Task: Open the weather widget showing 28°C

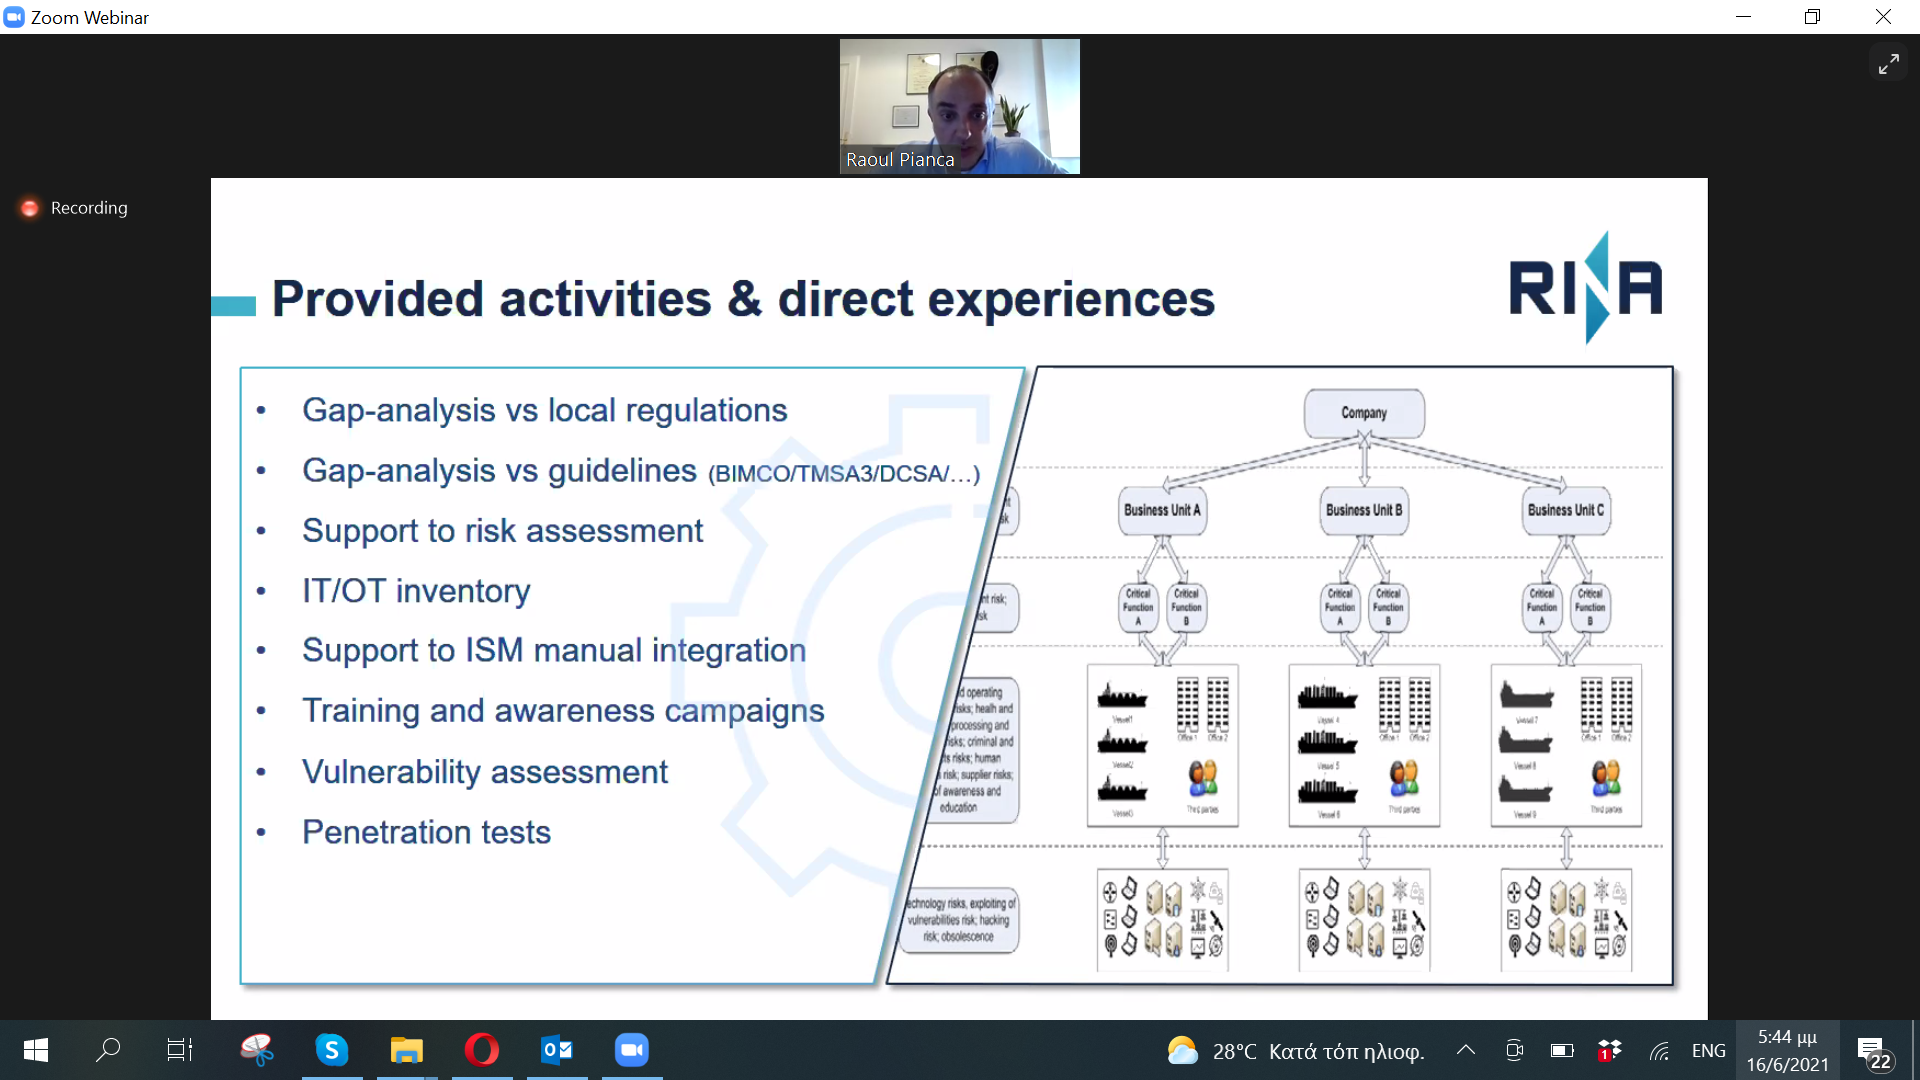Action: click(x=1296, y=1051)
